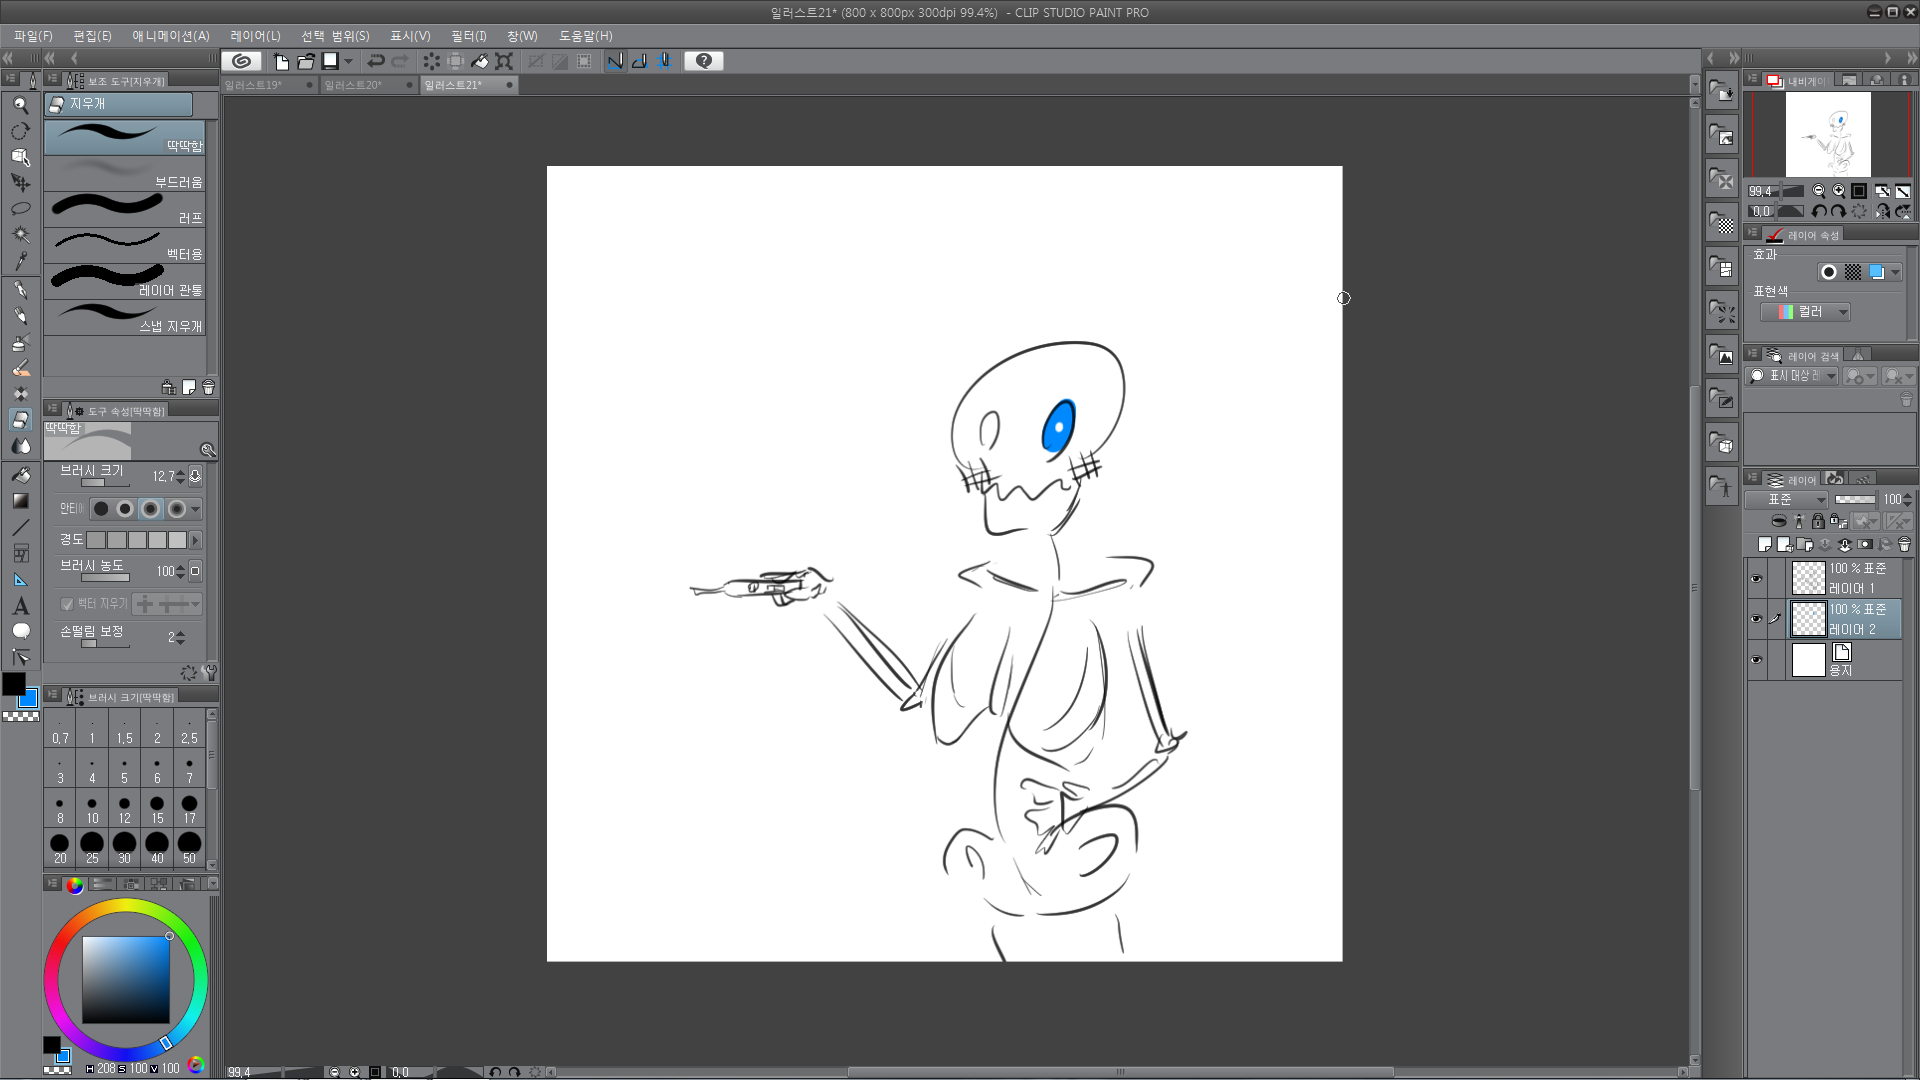The width and height of the screenshot is (1920, 1080).
Task: Open a file with folder icon
Action: tap(306, 61)
